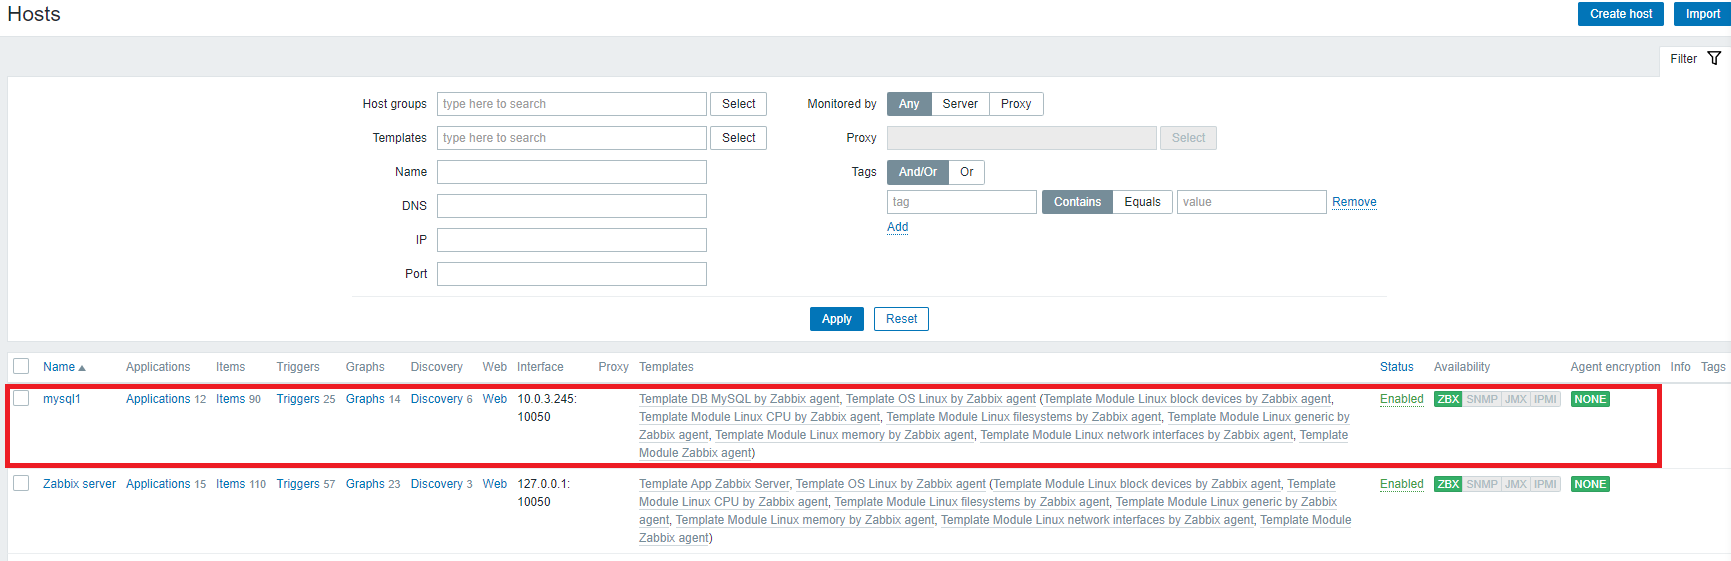Click the tag name input

[962, 202]
